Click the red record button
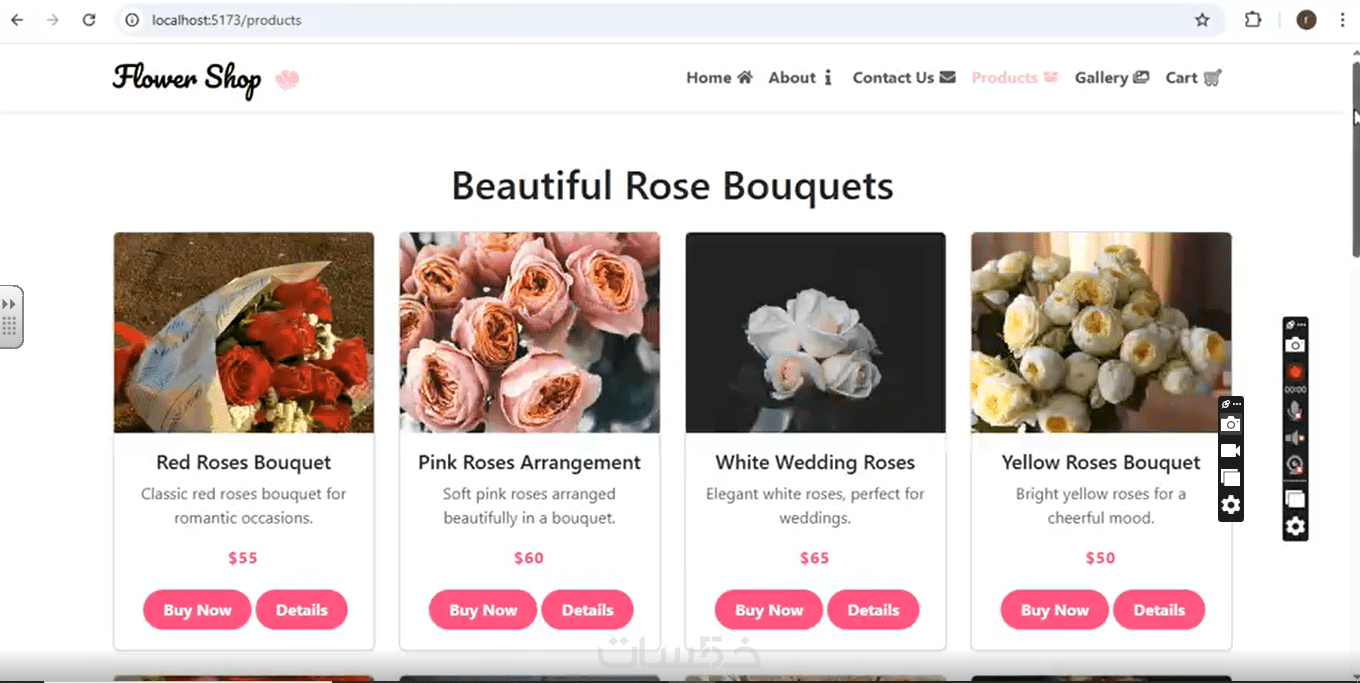Image resolution: width=1360 pixels, height=683 pixels. [x=1295, y=372]
